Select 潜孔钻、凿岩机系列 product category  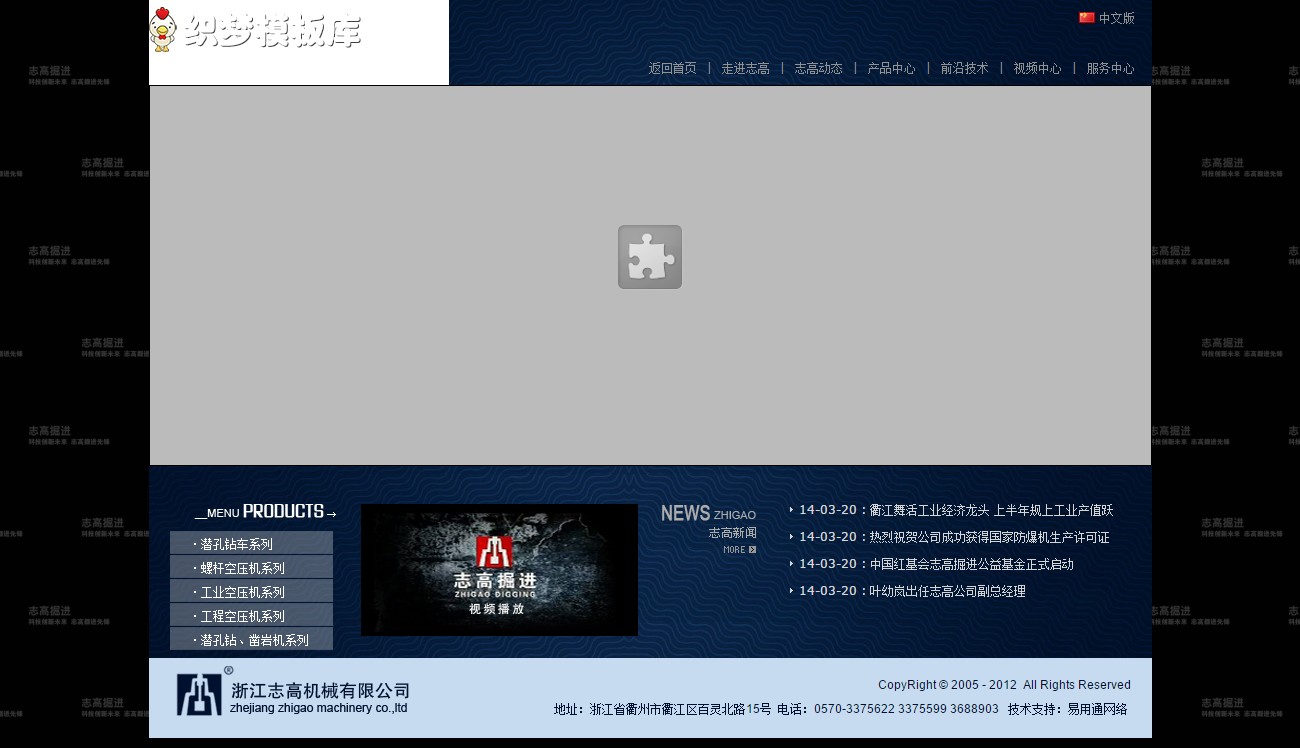click(x=251, y=639)
